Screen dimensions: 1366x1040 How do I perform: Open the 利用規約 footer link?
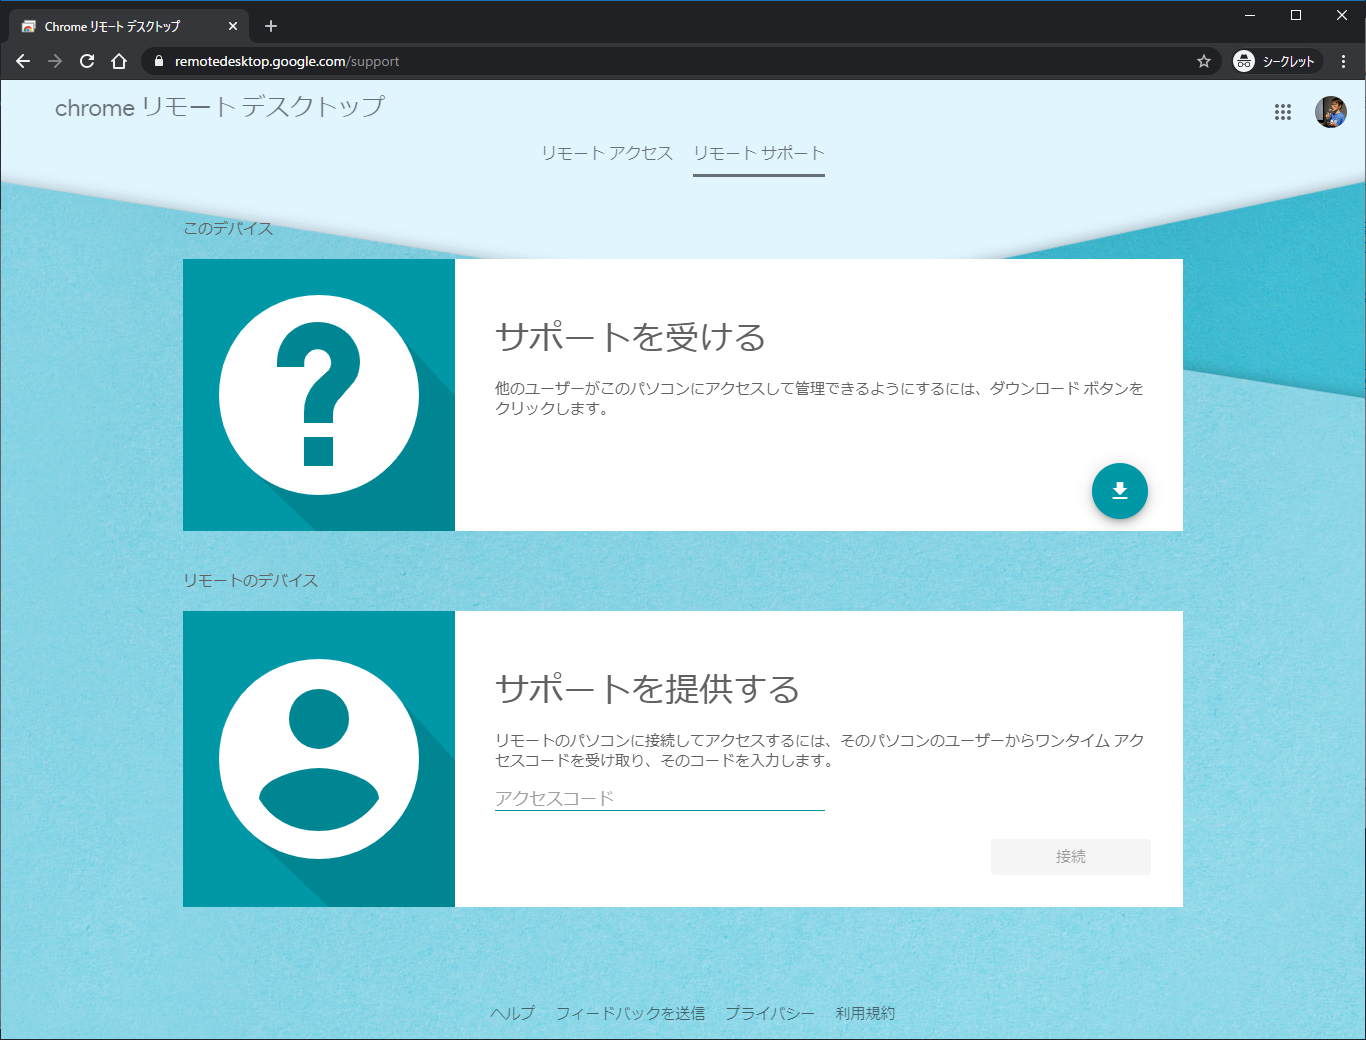865,1013
